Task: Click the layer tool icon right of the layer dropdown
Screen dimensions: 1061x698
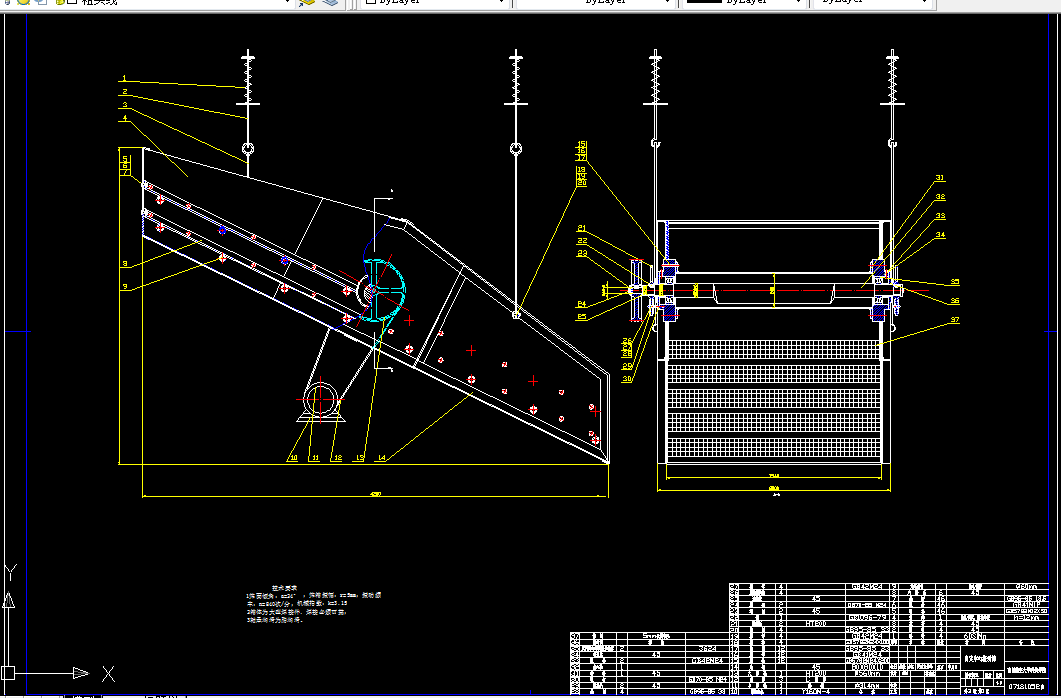Action: click(x=307, y=2)
